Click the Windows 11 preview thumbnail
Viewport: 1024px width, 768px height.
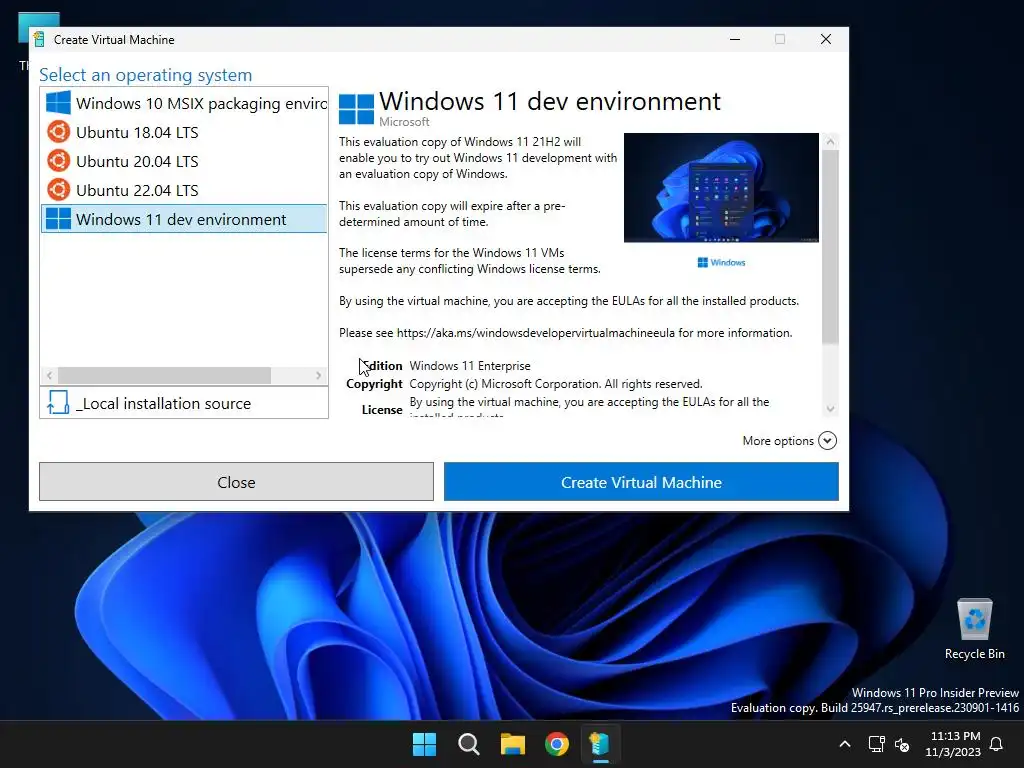[x=721, y=188]
